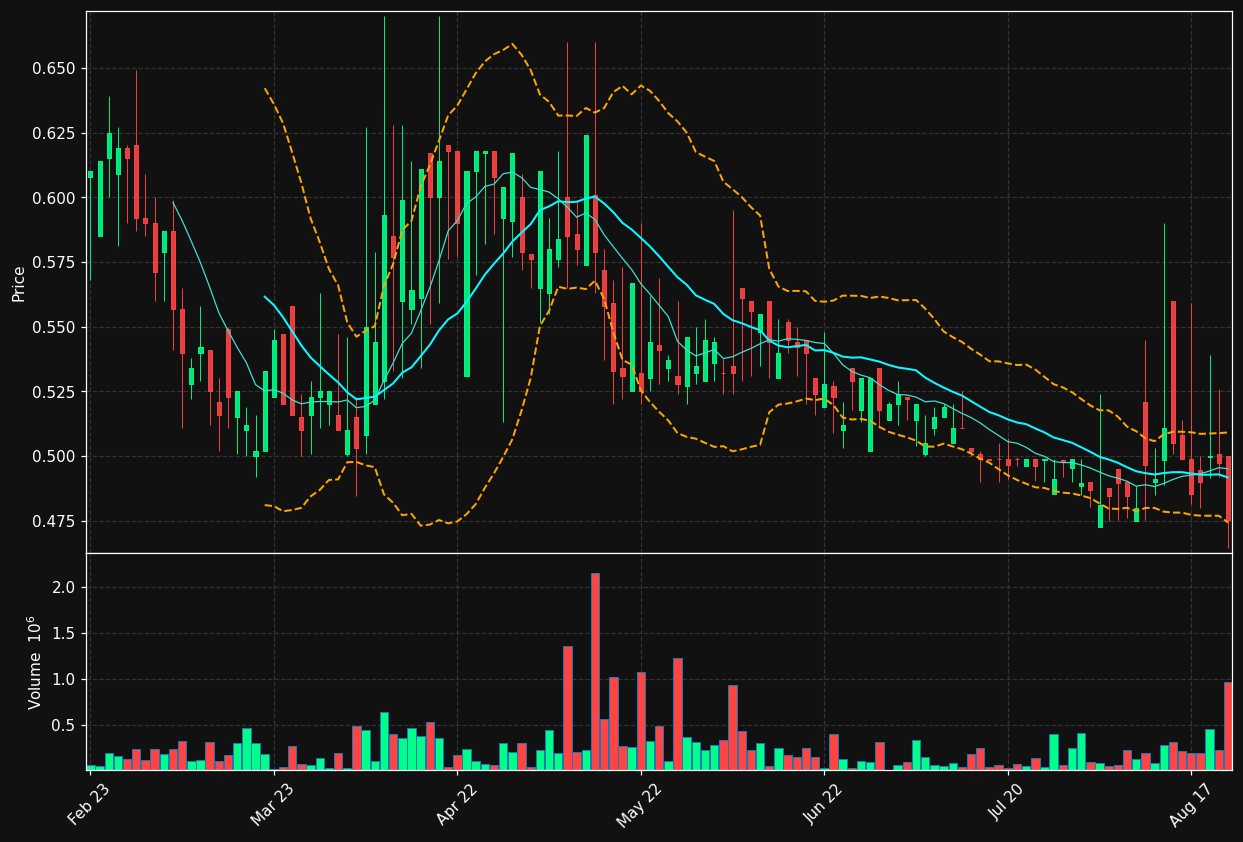
Task: Select the 1.0 volume tick label
Action: (x=64, y=680)
